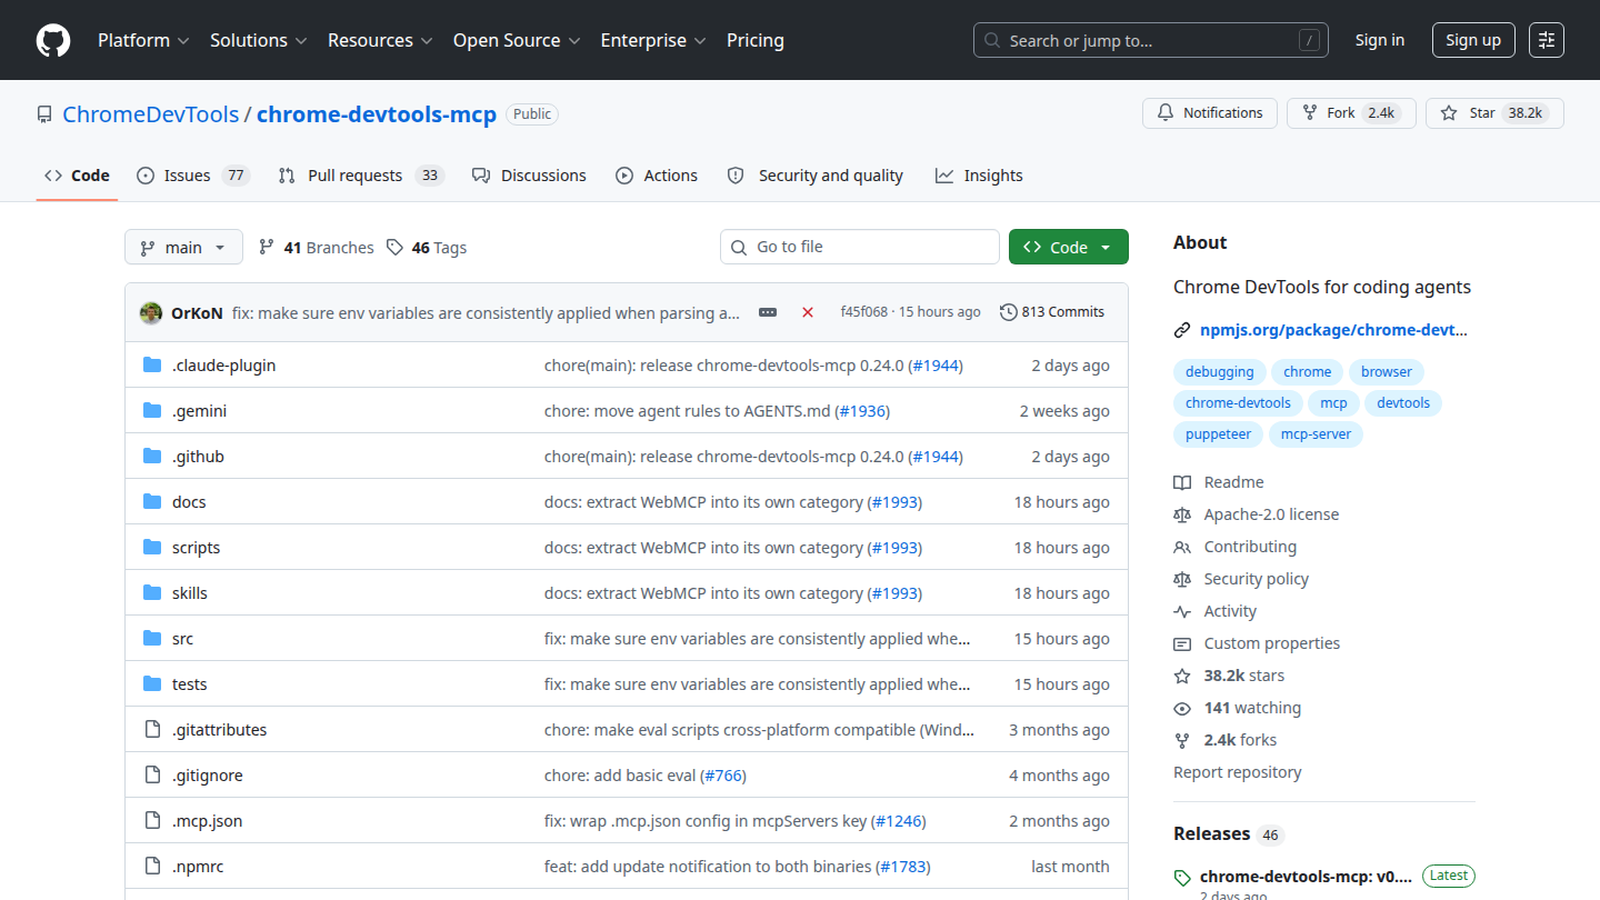
Task: Click the watching eye icon
Action: 1182,708
